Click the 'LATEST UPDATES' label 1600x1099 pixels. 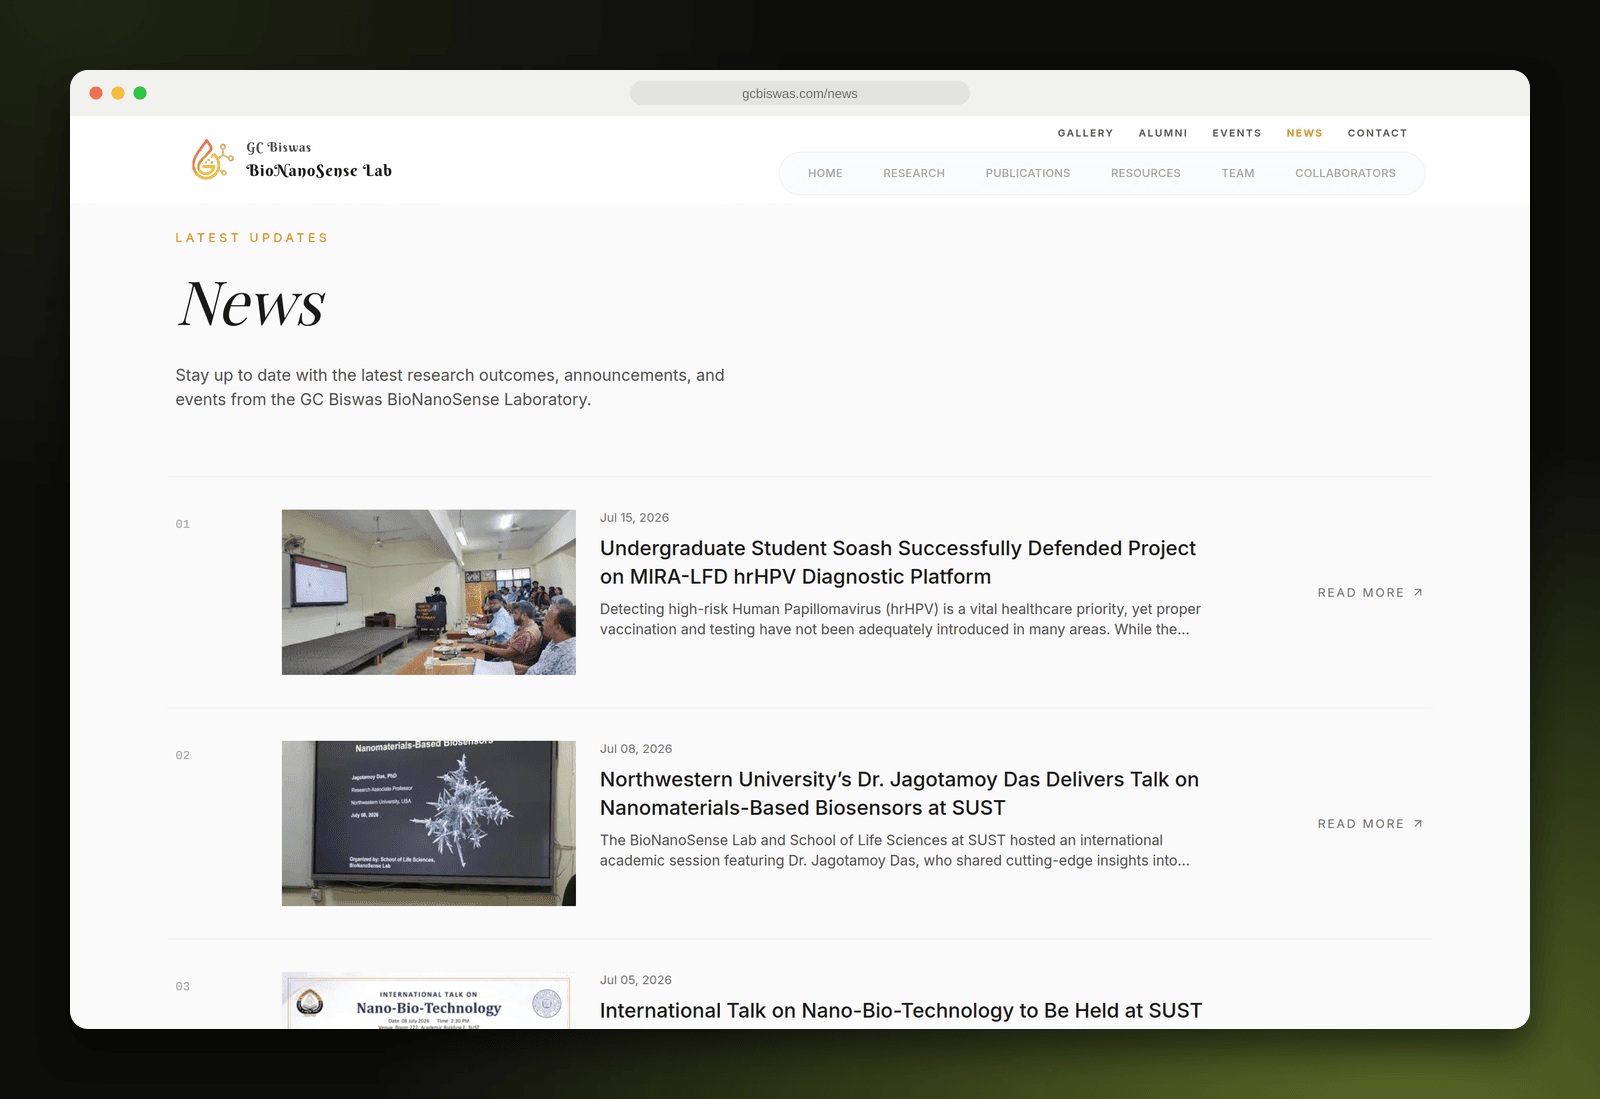point(252,238)
